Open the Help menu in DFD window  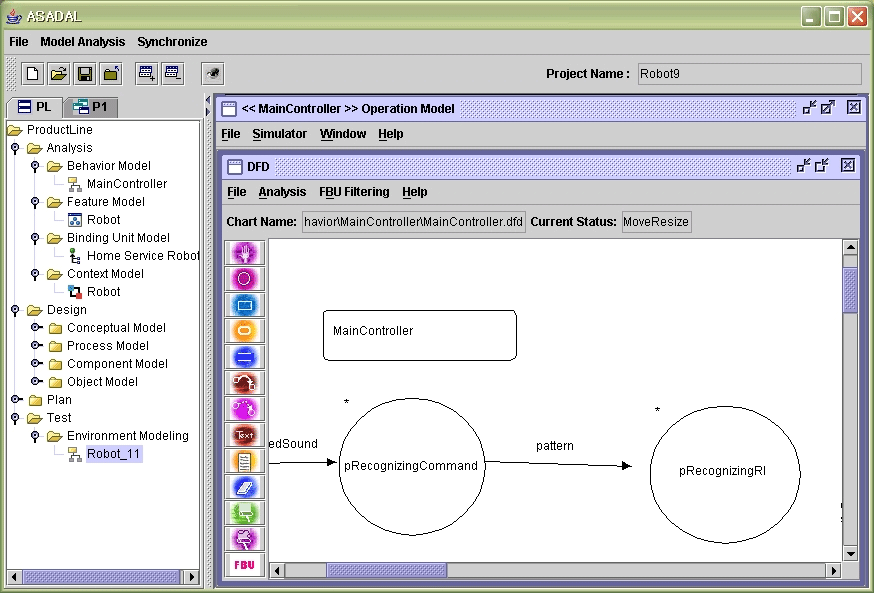pyautogui.click(x=415, y=192)
